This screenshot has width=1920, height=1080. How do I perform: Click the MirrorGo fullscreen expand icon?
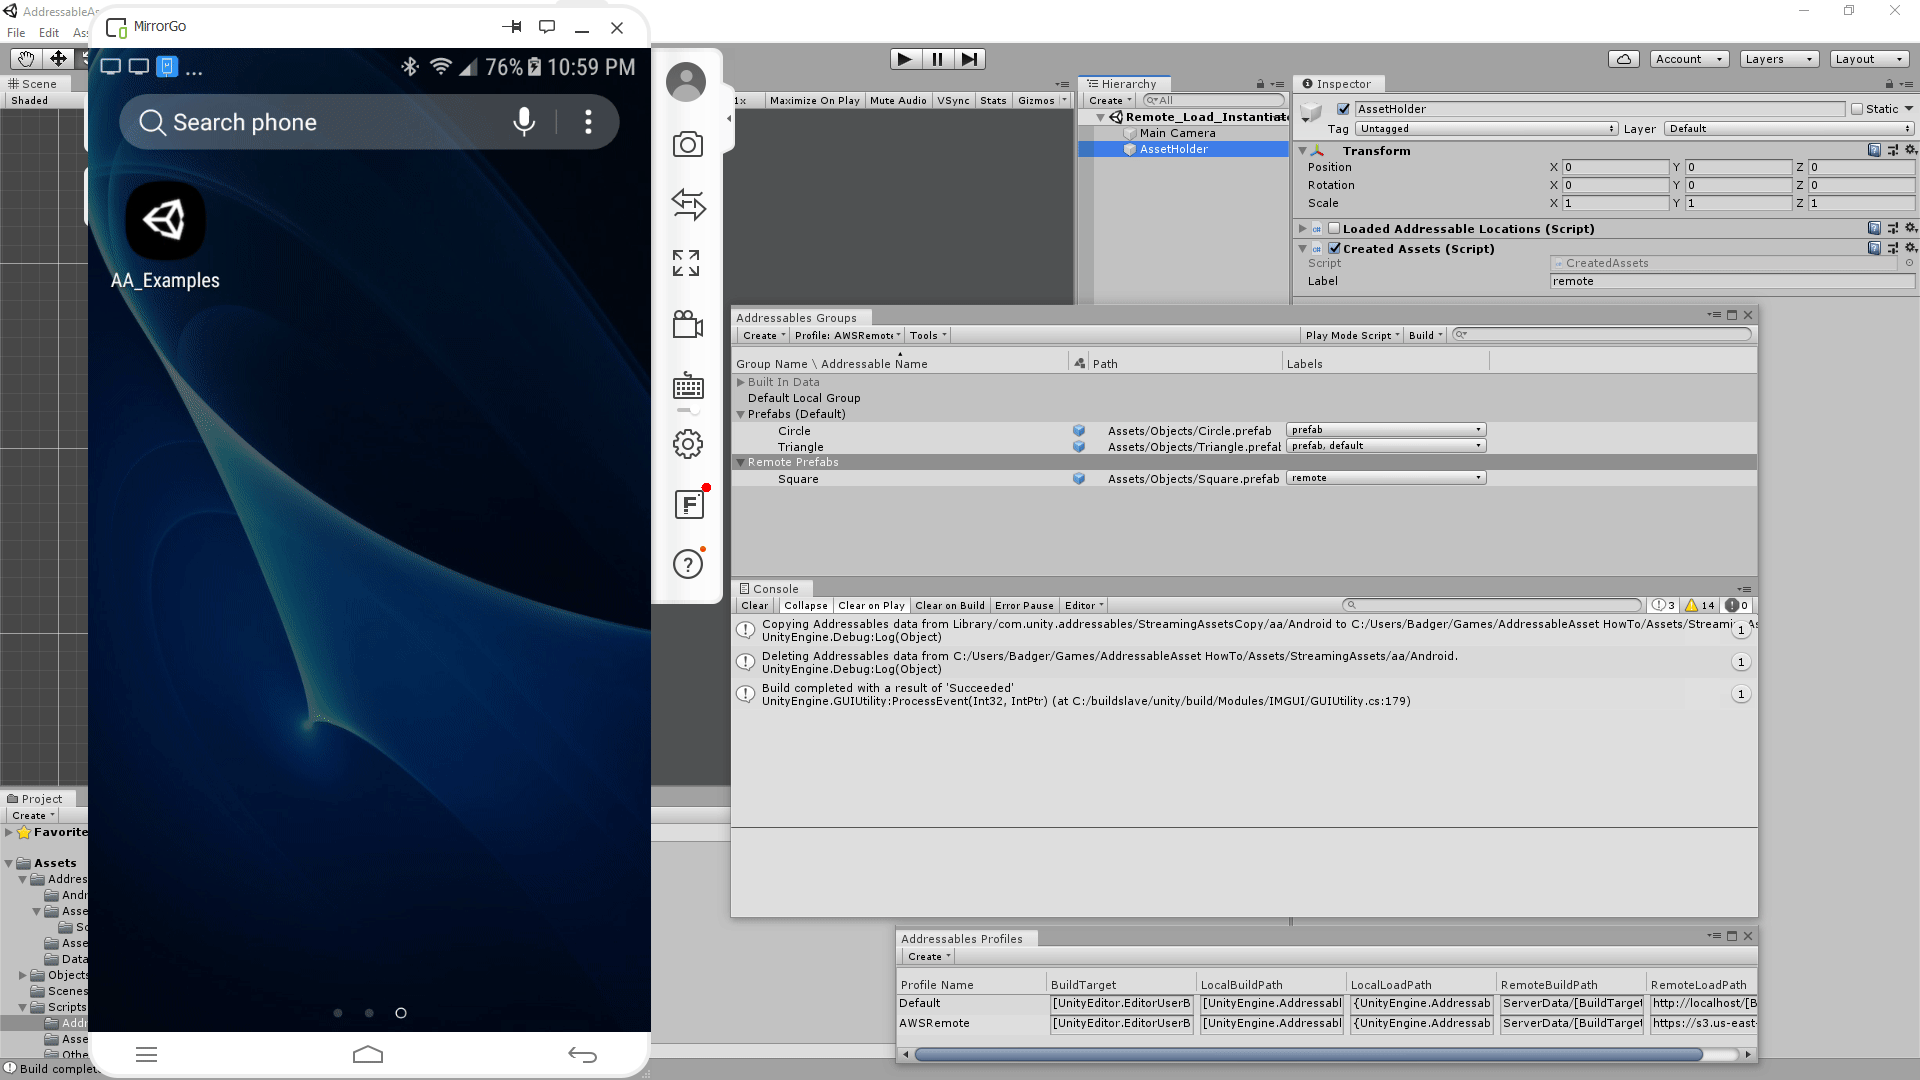click(687, 263)
